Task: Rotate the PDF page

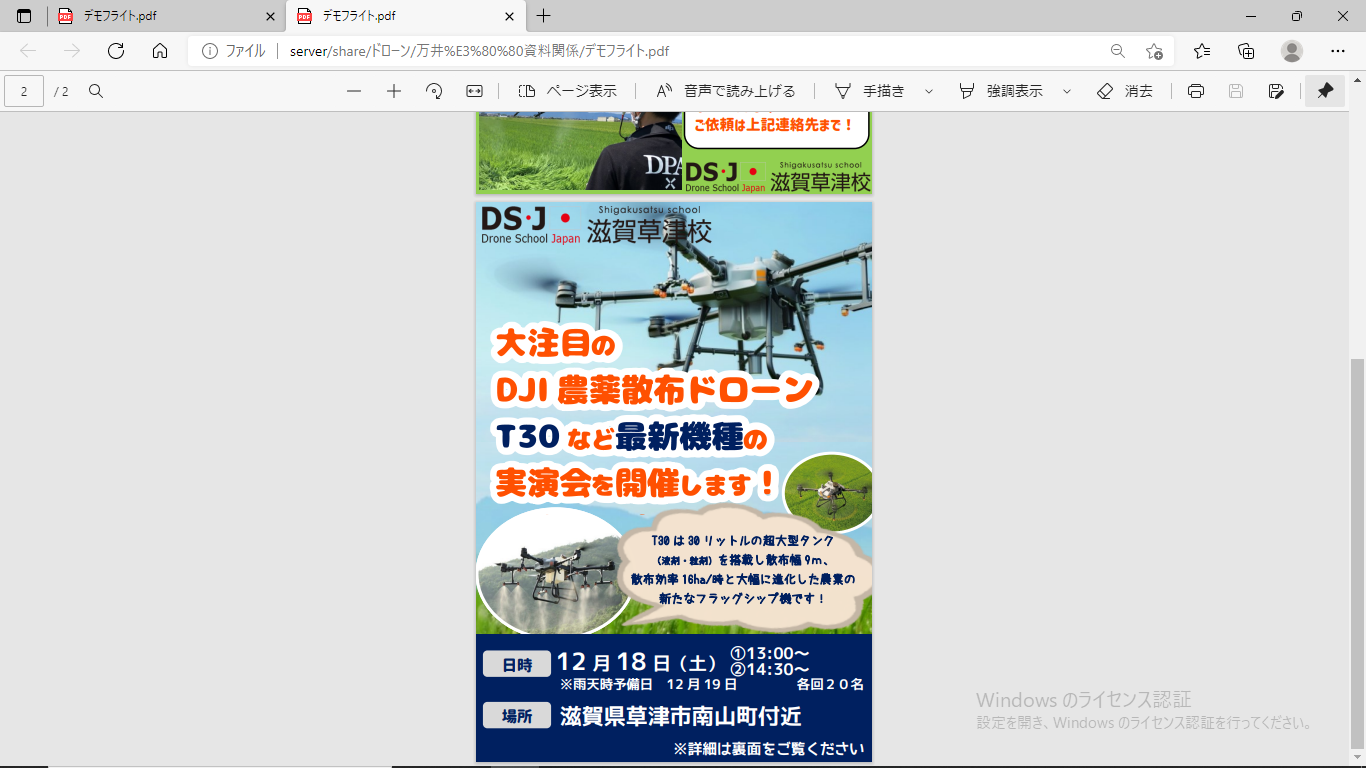Action: pos(434,91)
